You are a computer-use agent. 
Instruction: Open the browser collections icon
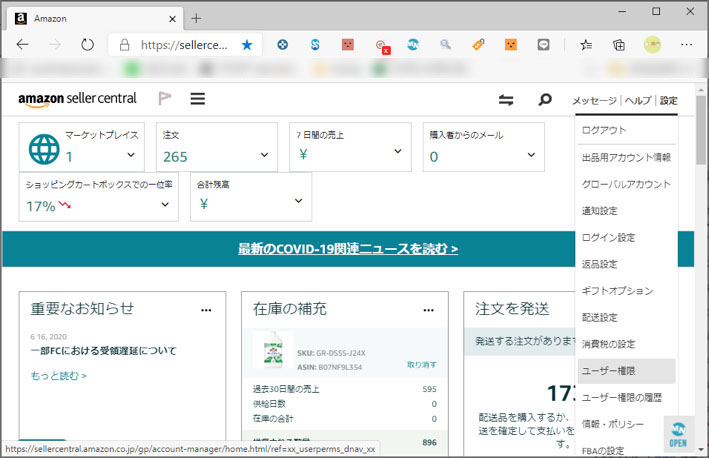point(619,44)
